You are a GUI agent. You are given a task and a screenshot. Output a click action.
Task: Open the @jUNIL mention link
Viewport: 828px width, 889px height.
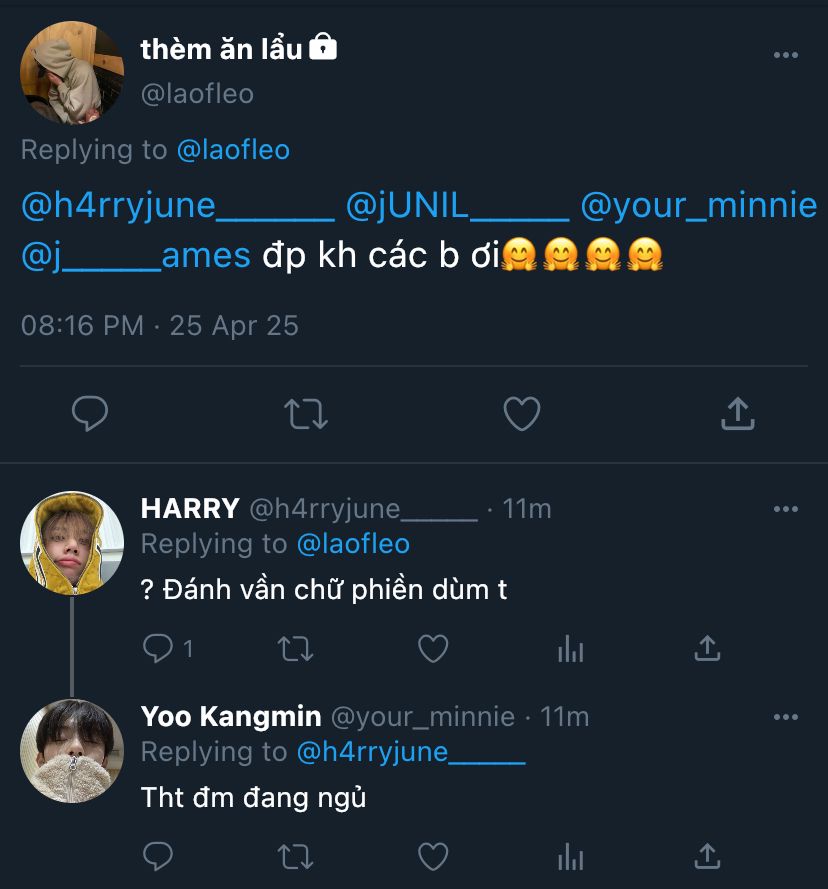click(457, 206)
